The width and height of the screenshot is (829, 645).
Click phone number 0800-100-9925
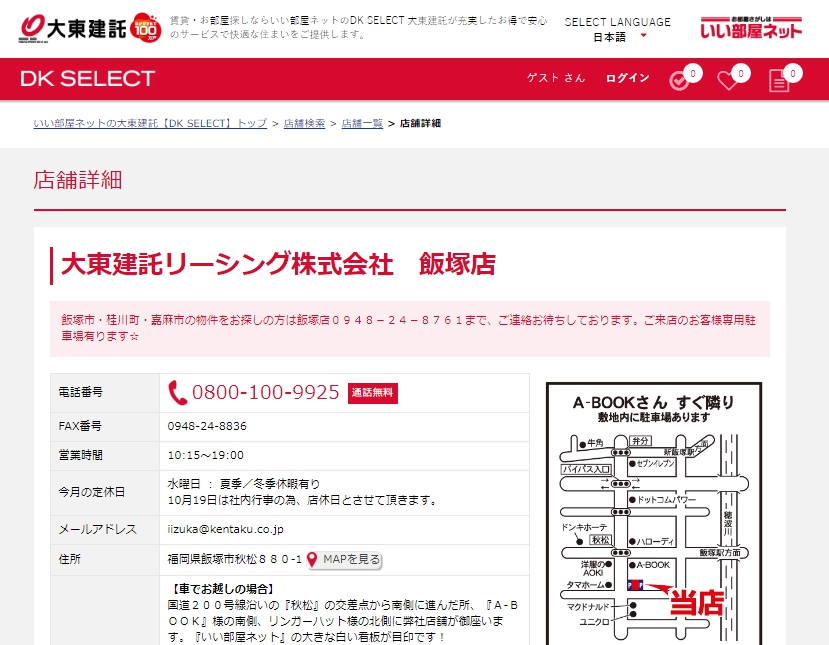tap(265, 392)
